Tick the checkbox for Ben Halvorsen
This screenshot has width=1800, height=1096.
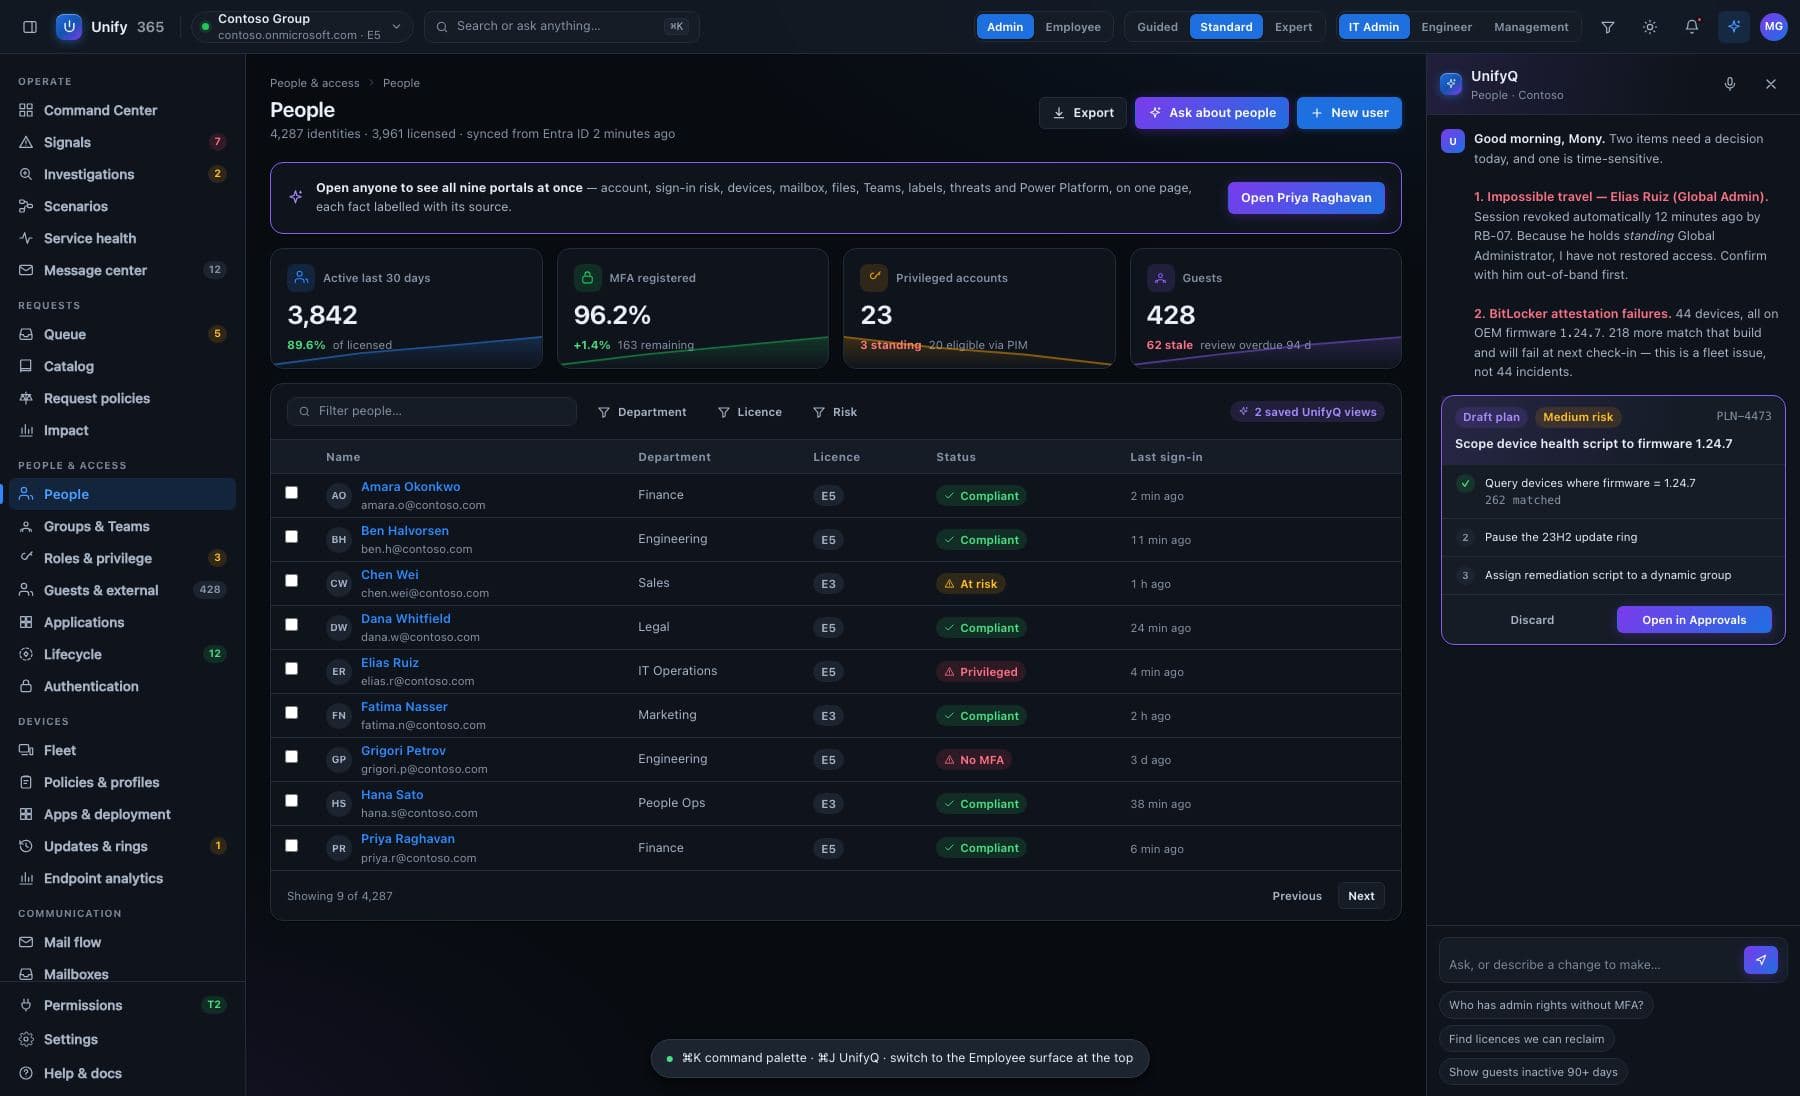[x=291, y=537]
